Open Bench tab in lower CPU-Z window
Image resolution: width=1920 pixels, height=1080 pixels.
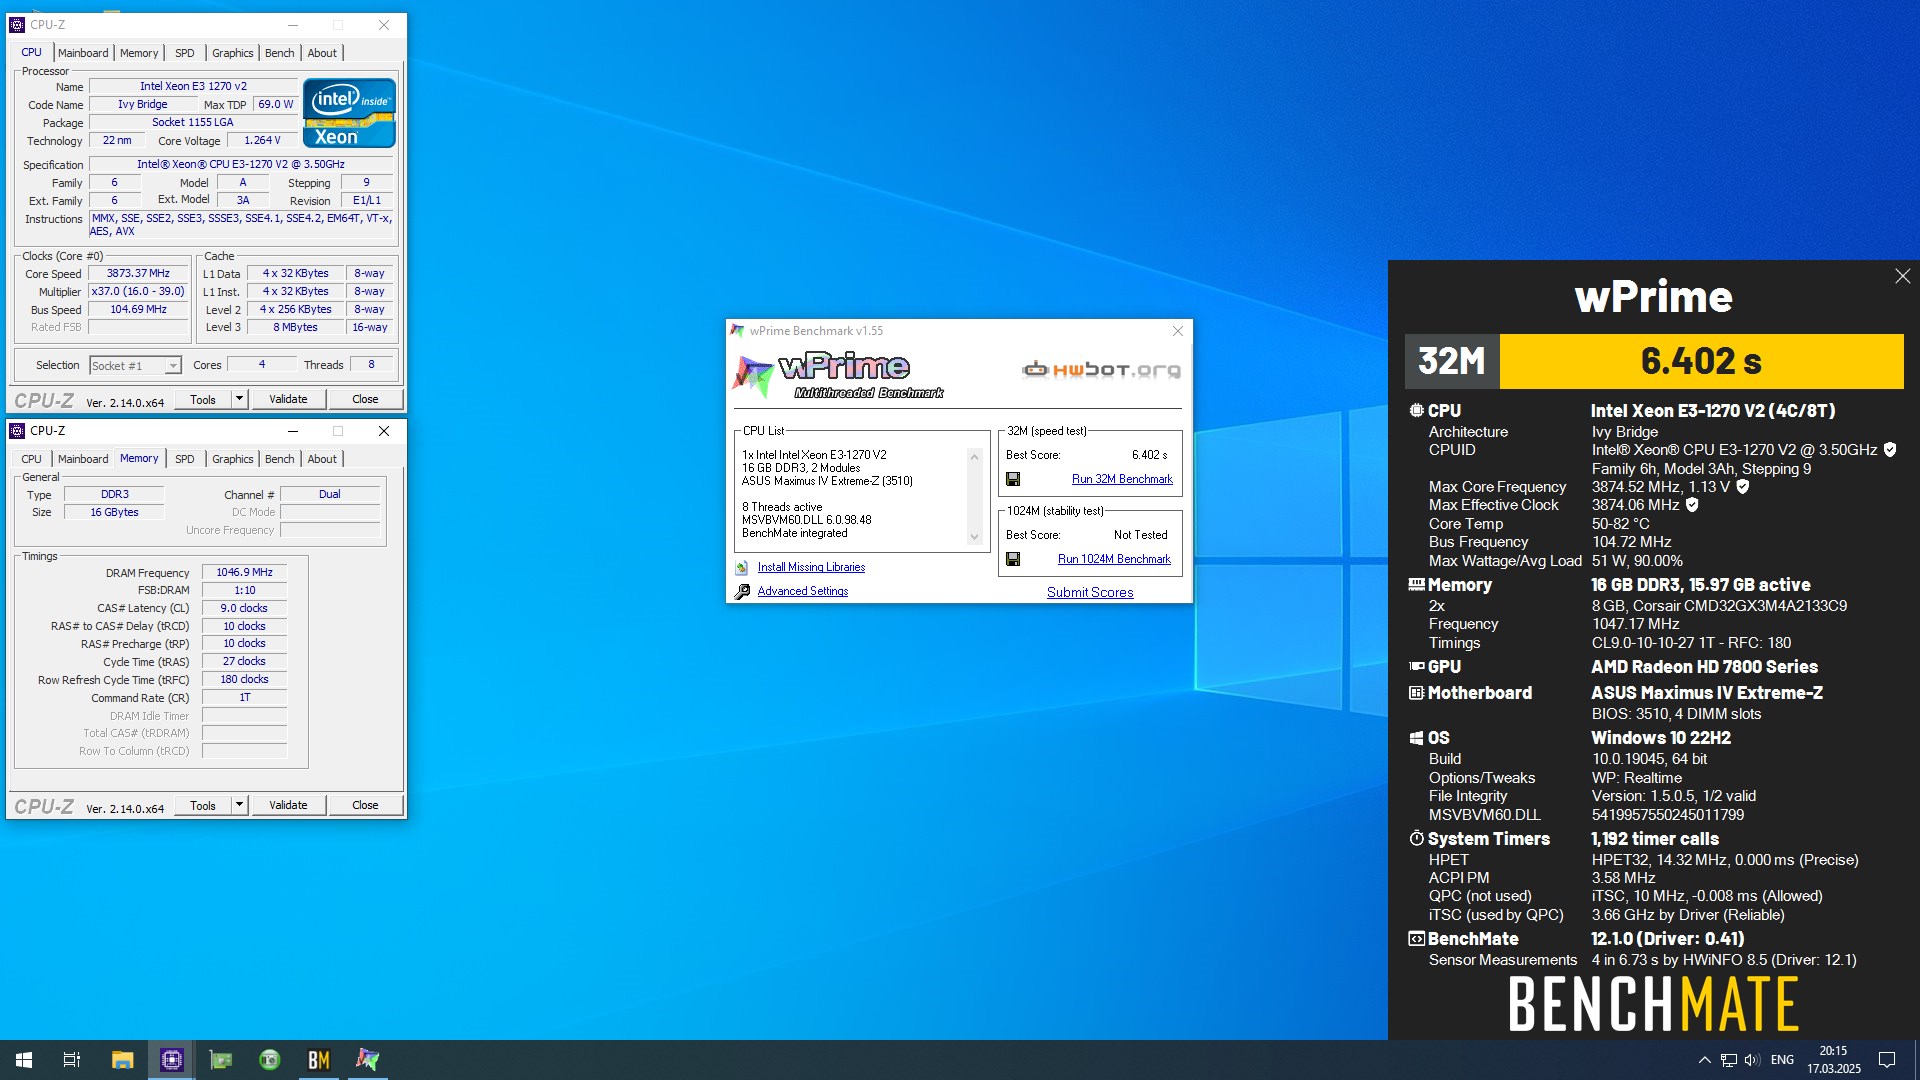(280, 459)
